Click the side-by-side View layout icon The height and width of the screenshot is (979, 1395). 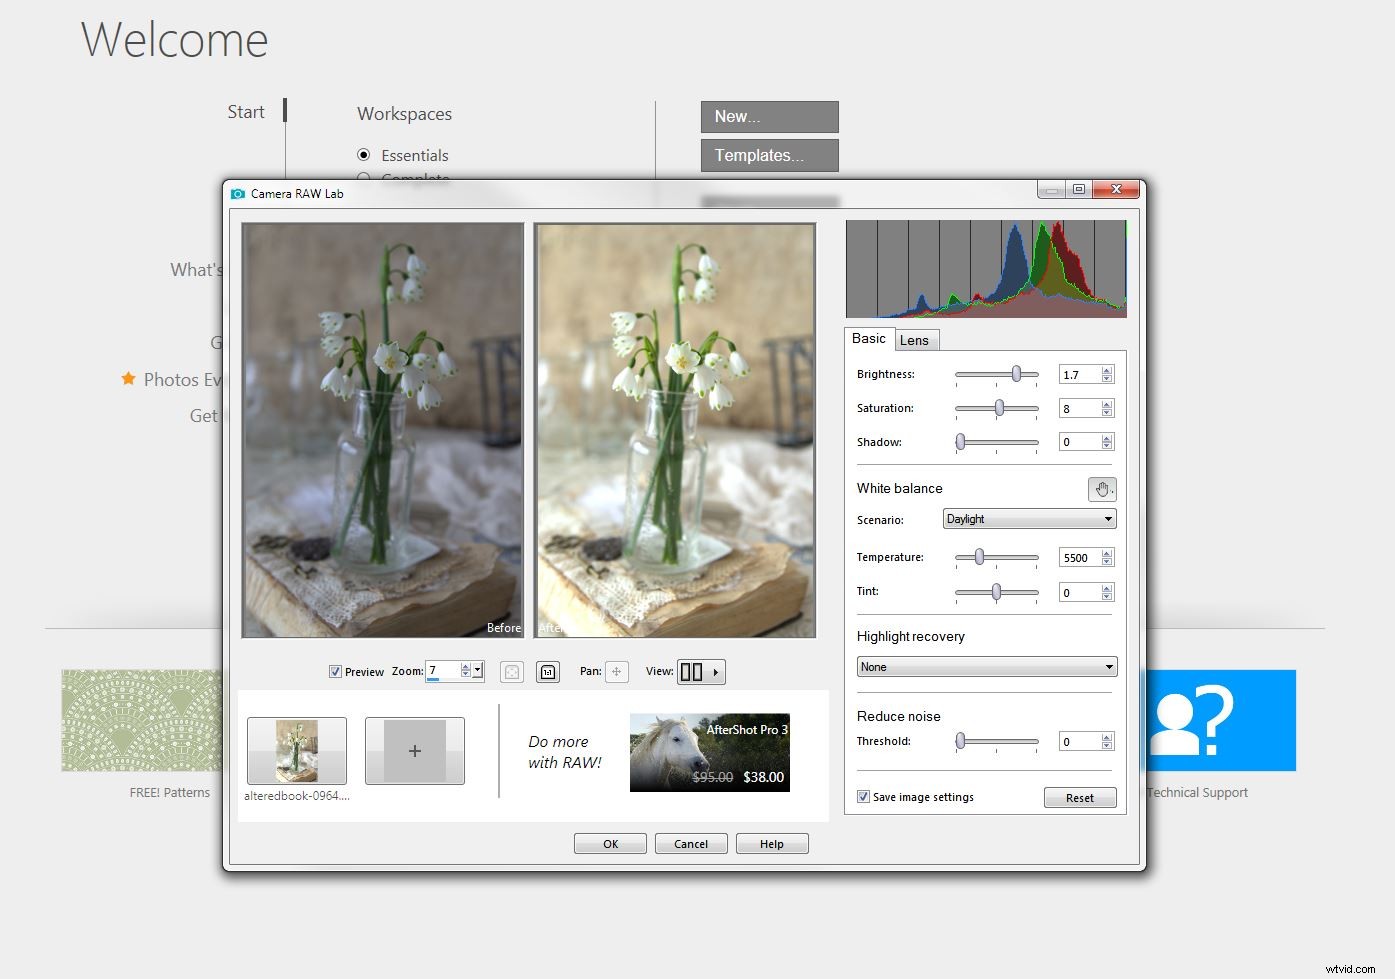pyautogui.click(x=692, y=671)
